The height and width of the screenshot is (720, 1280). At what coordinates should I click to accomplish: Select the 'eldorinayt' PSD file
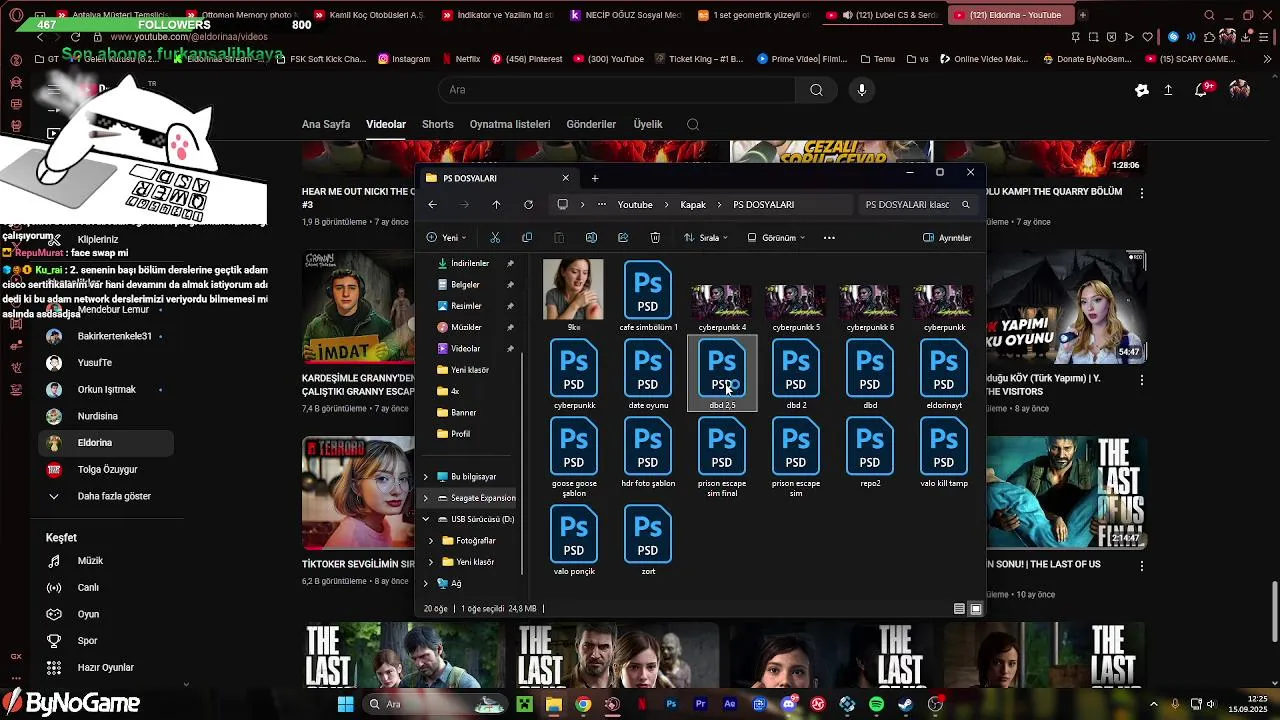944,375
